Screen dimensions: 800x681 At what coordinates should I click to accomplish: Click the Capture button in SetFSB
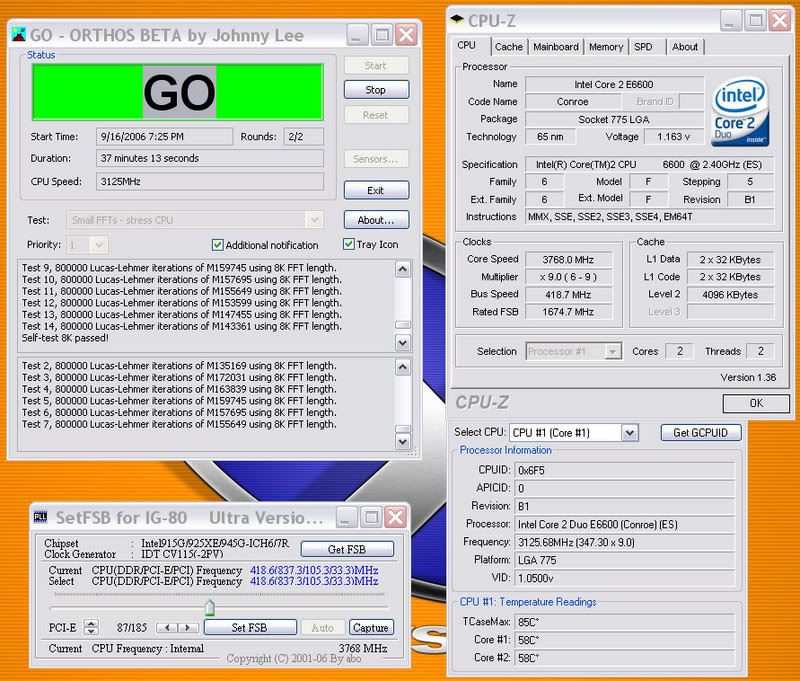pos(371,627)
